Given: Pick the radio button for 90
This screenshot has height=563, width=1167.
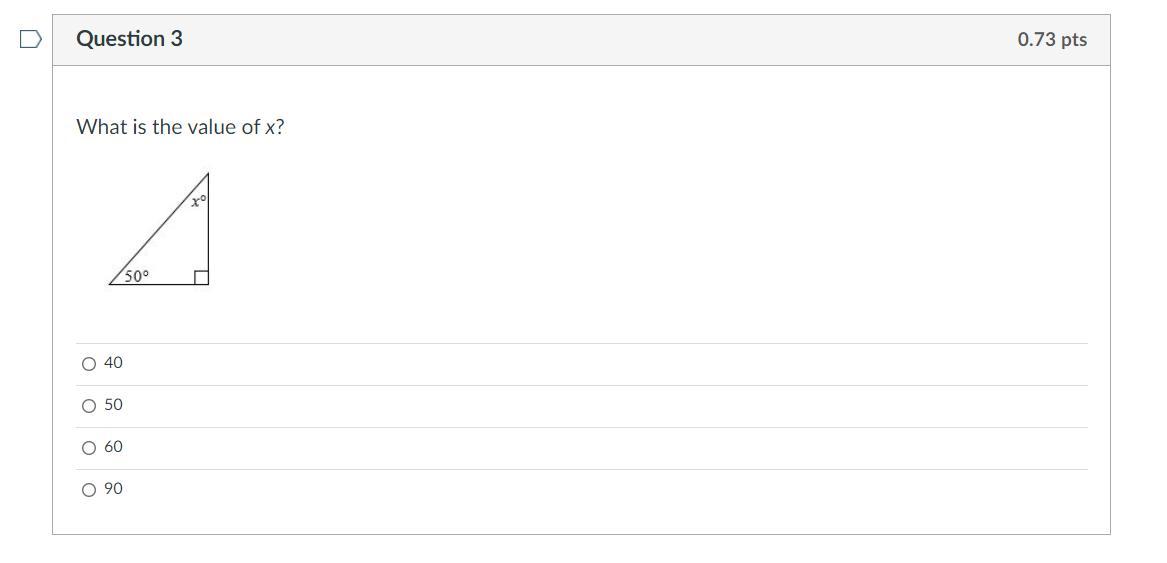Looking at the screenshot, I should pos(90,490).
